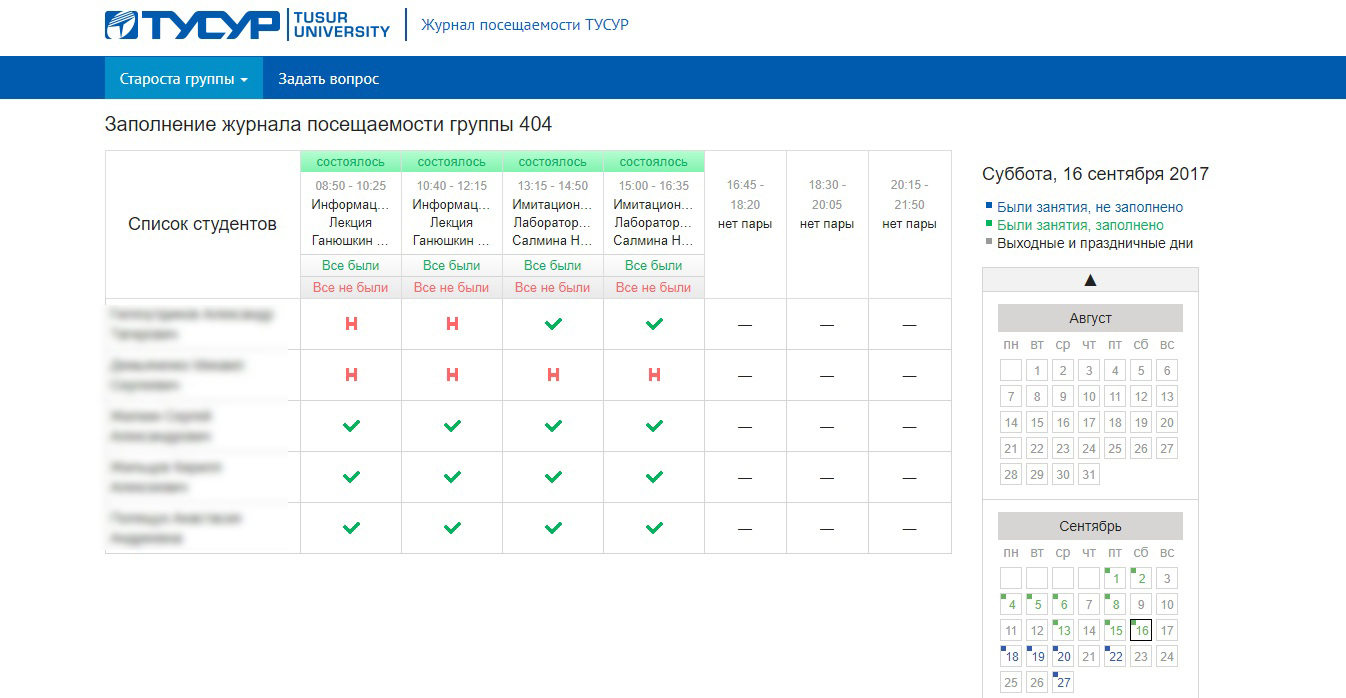
Task: Toggle third student's 10:40 present checkmark
Action: click(452, 426)
